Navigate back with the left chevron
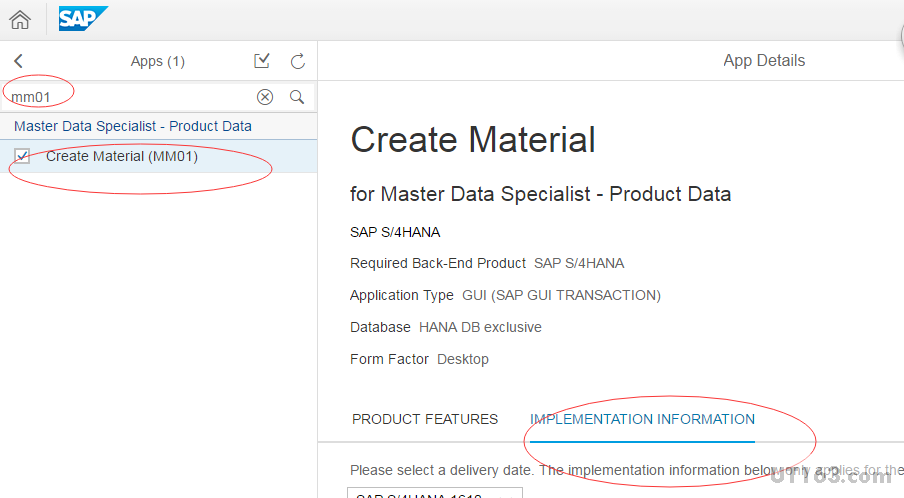This screenshot has width=904, height=498. point(18,61)
